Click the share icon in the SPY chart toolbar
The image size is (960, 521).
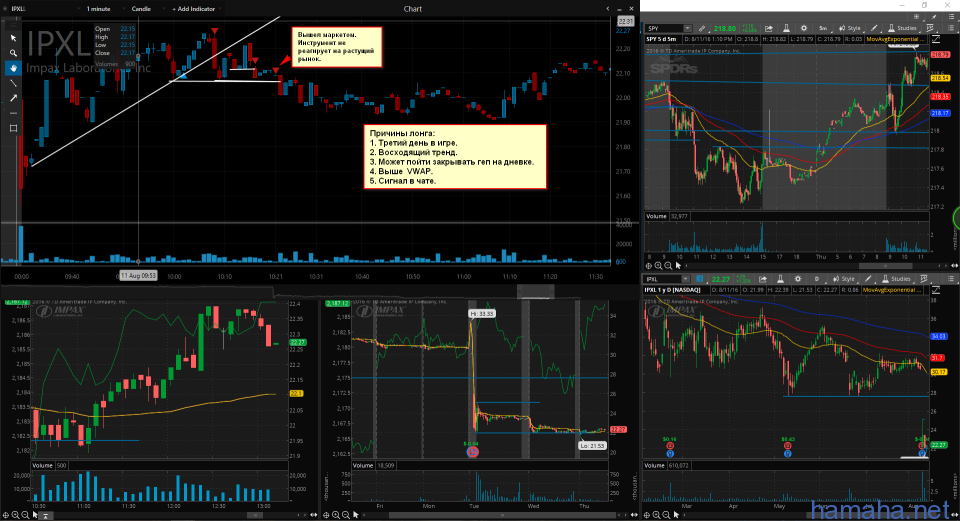click(x=769, y=28)
